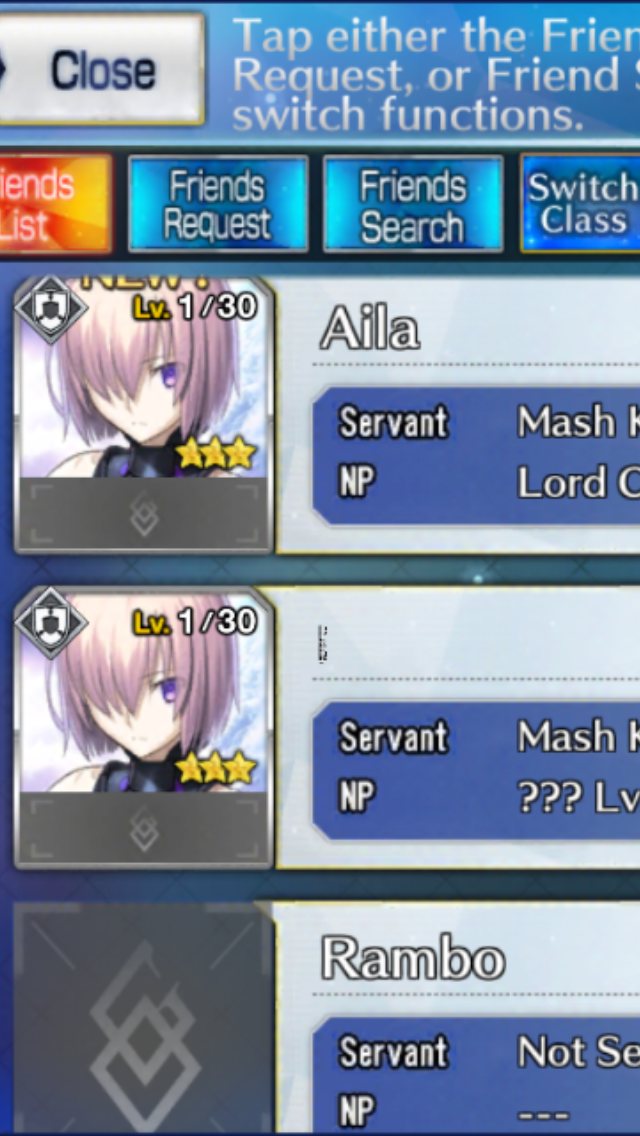Tap Aila's Servant and NP info panel

point(477,455)
